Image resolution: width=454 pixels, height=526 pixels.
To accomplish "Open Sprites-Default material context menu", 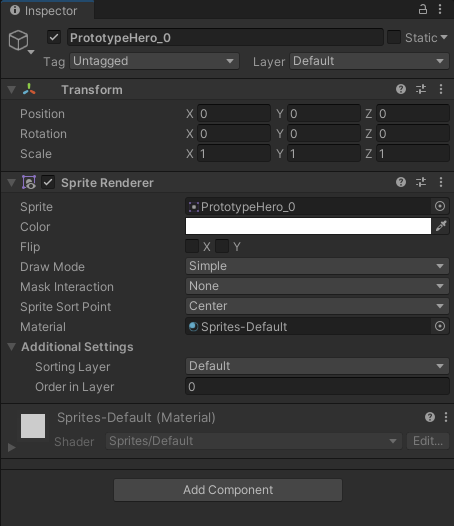I will click(x=446, y=417).
